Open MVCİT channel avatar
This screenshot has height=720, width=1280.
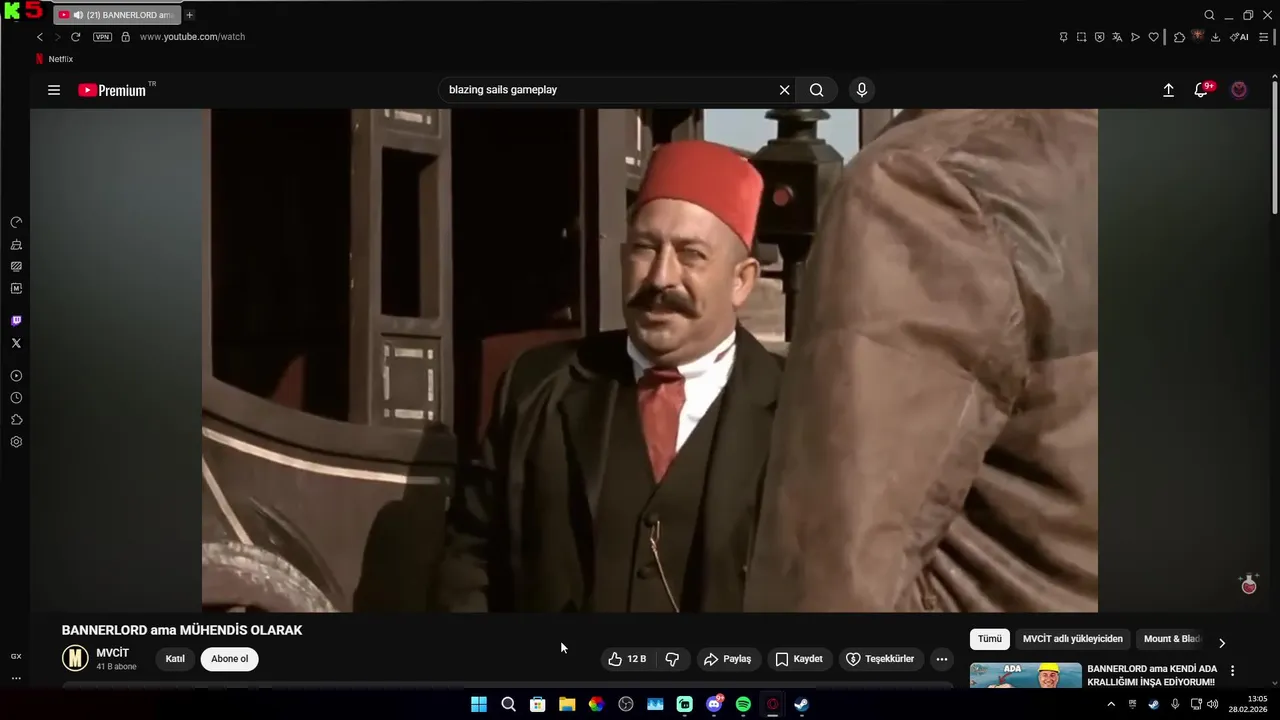tap(75, 658)
